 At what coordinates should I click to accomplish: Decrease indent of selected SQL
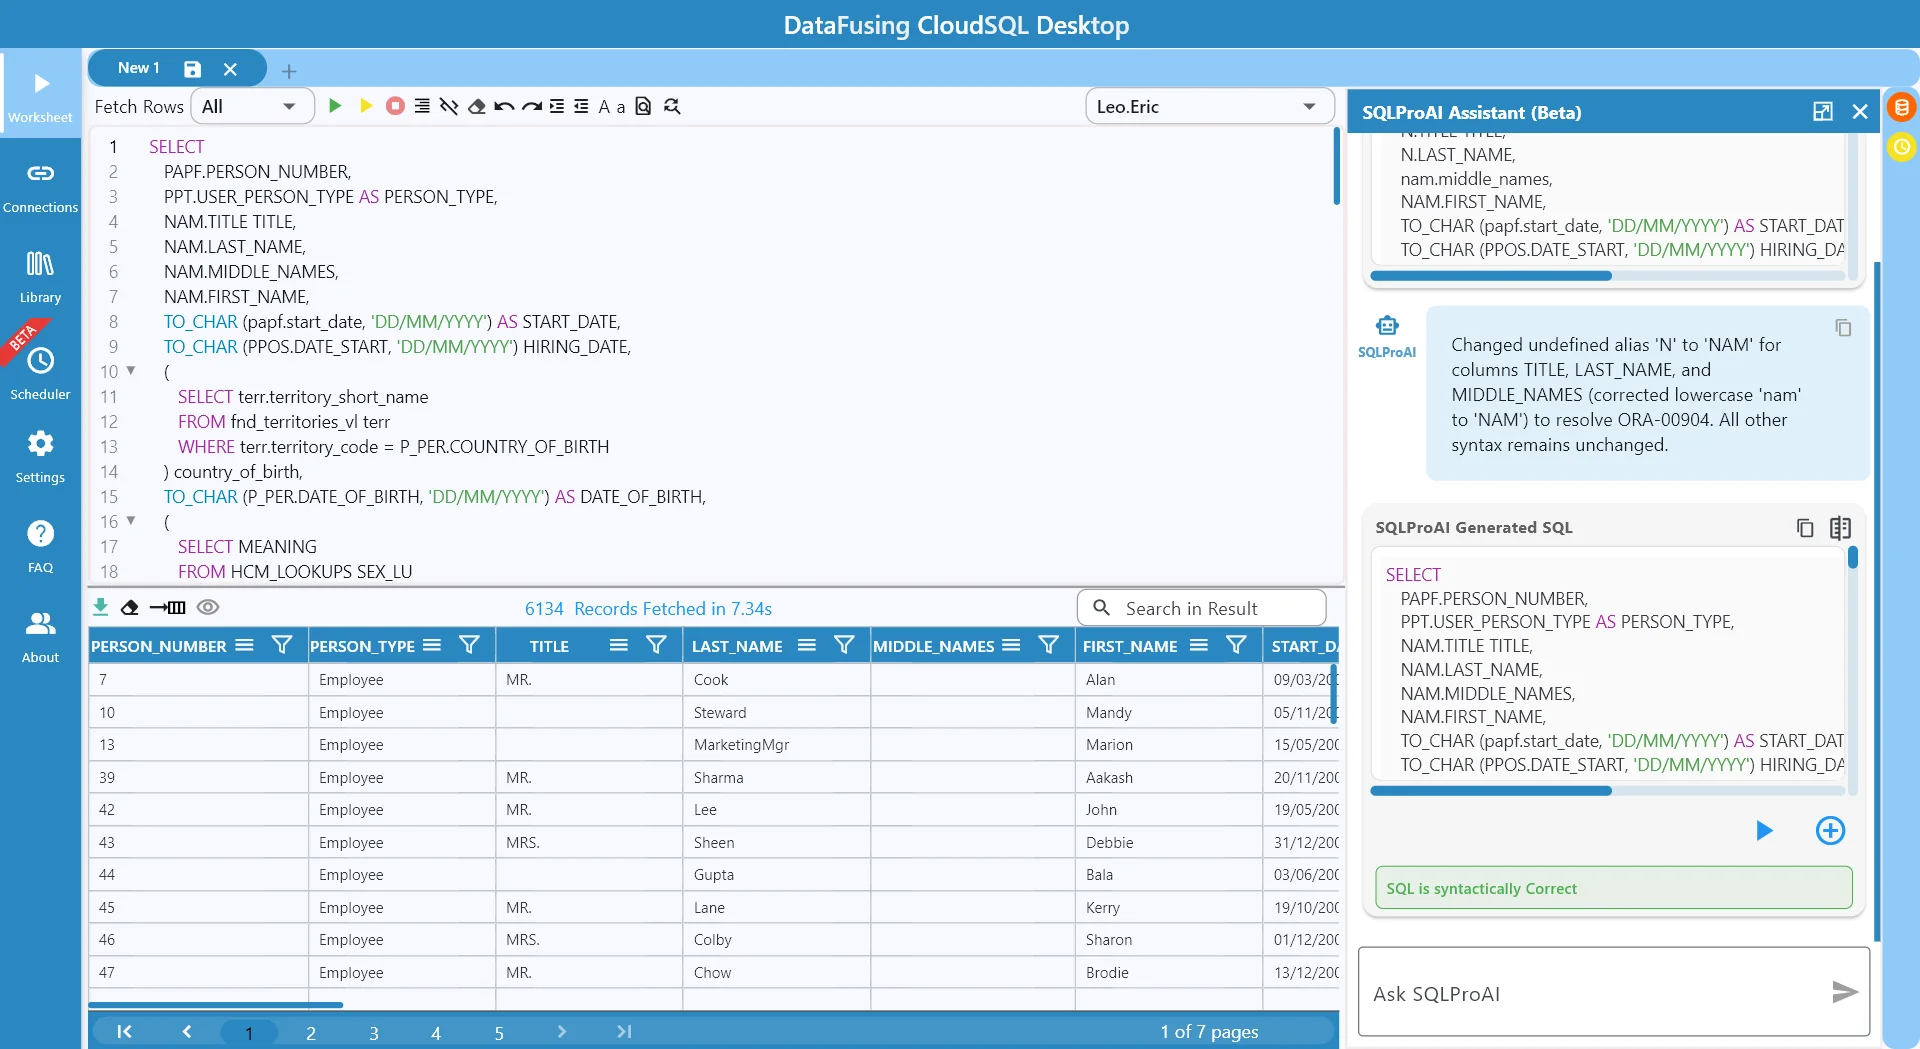(x=581, y=106)
